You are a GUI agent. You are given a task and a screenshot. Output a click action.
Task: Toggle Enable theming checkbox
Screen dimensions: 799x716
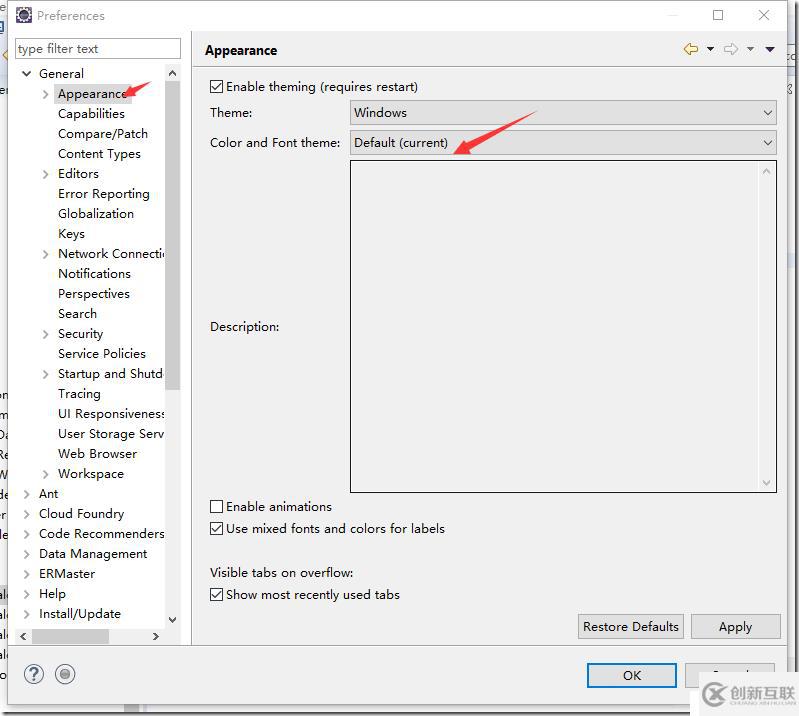[x=216, y=87]
